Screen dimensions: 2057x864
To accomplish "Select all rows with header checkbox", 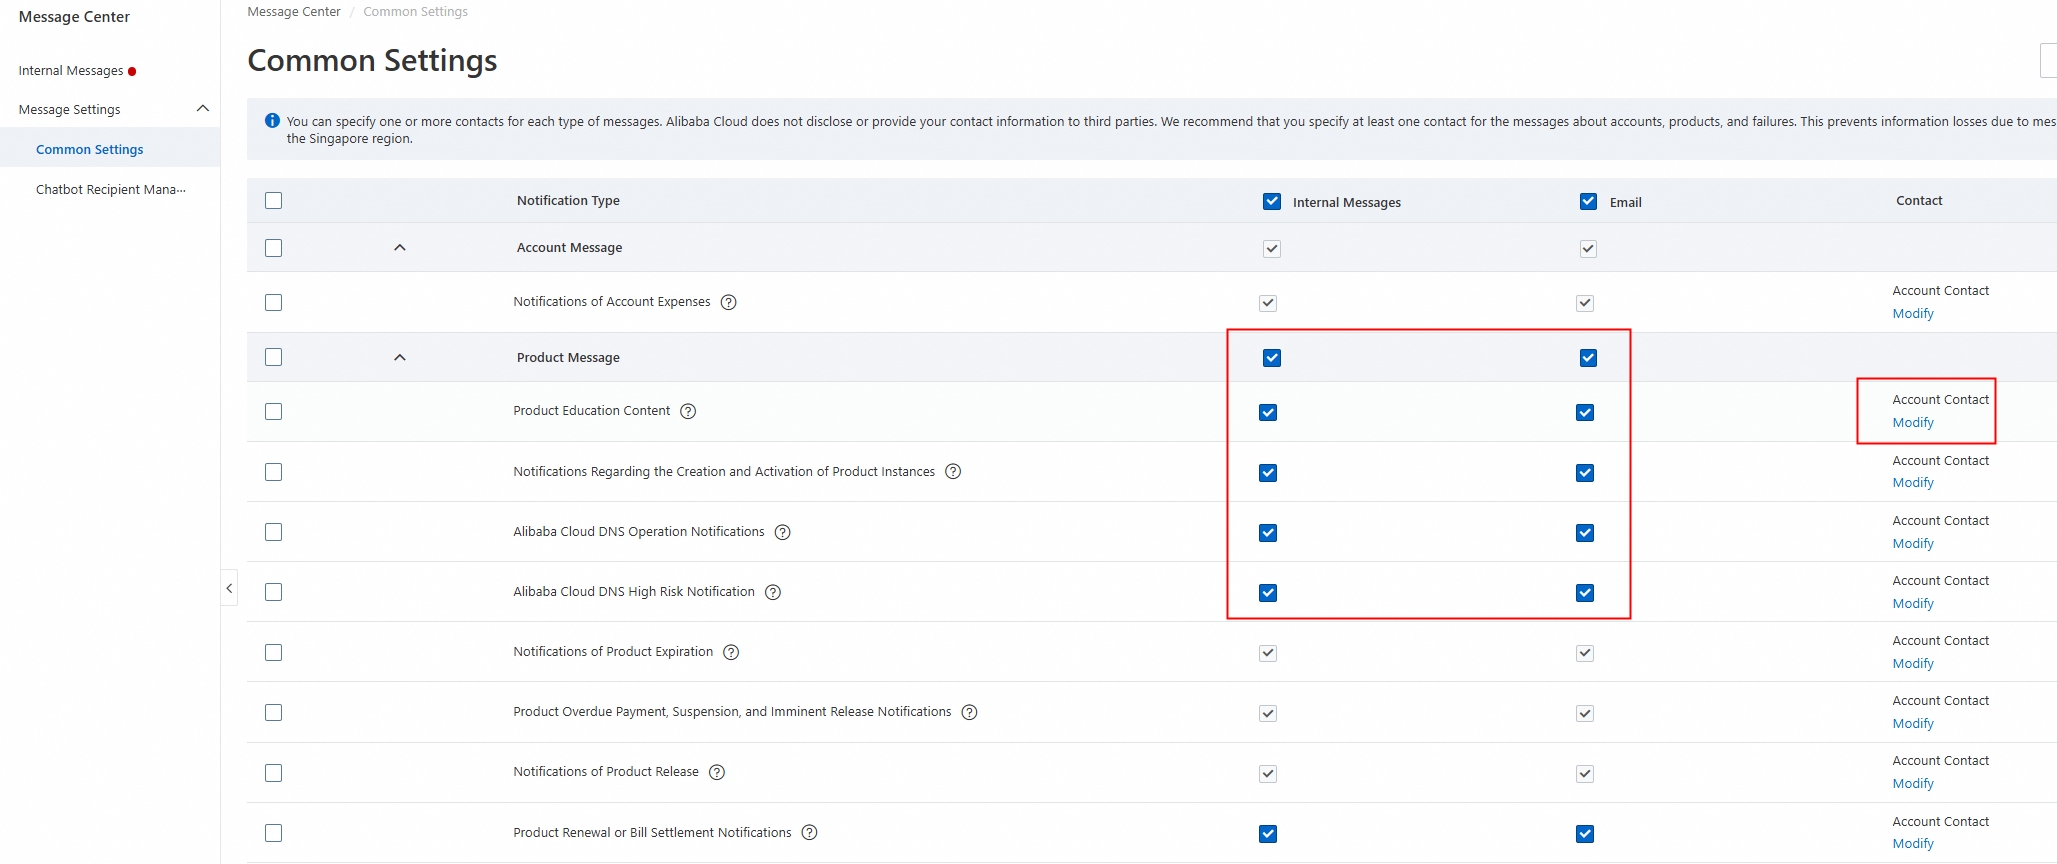I will [273, 201].
